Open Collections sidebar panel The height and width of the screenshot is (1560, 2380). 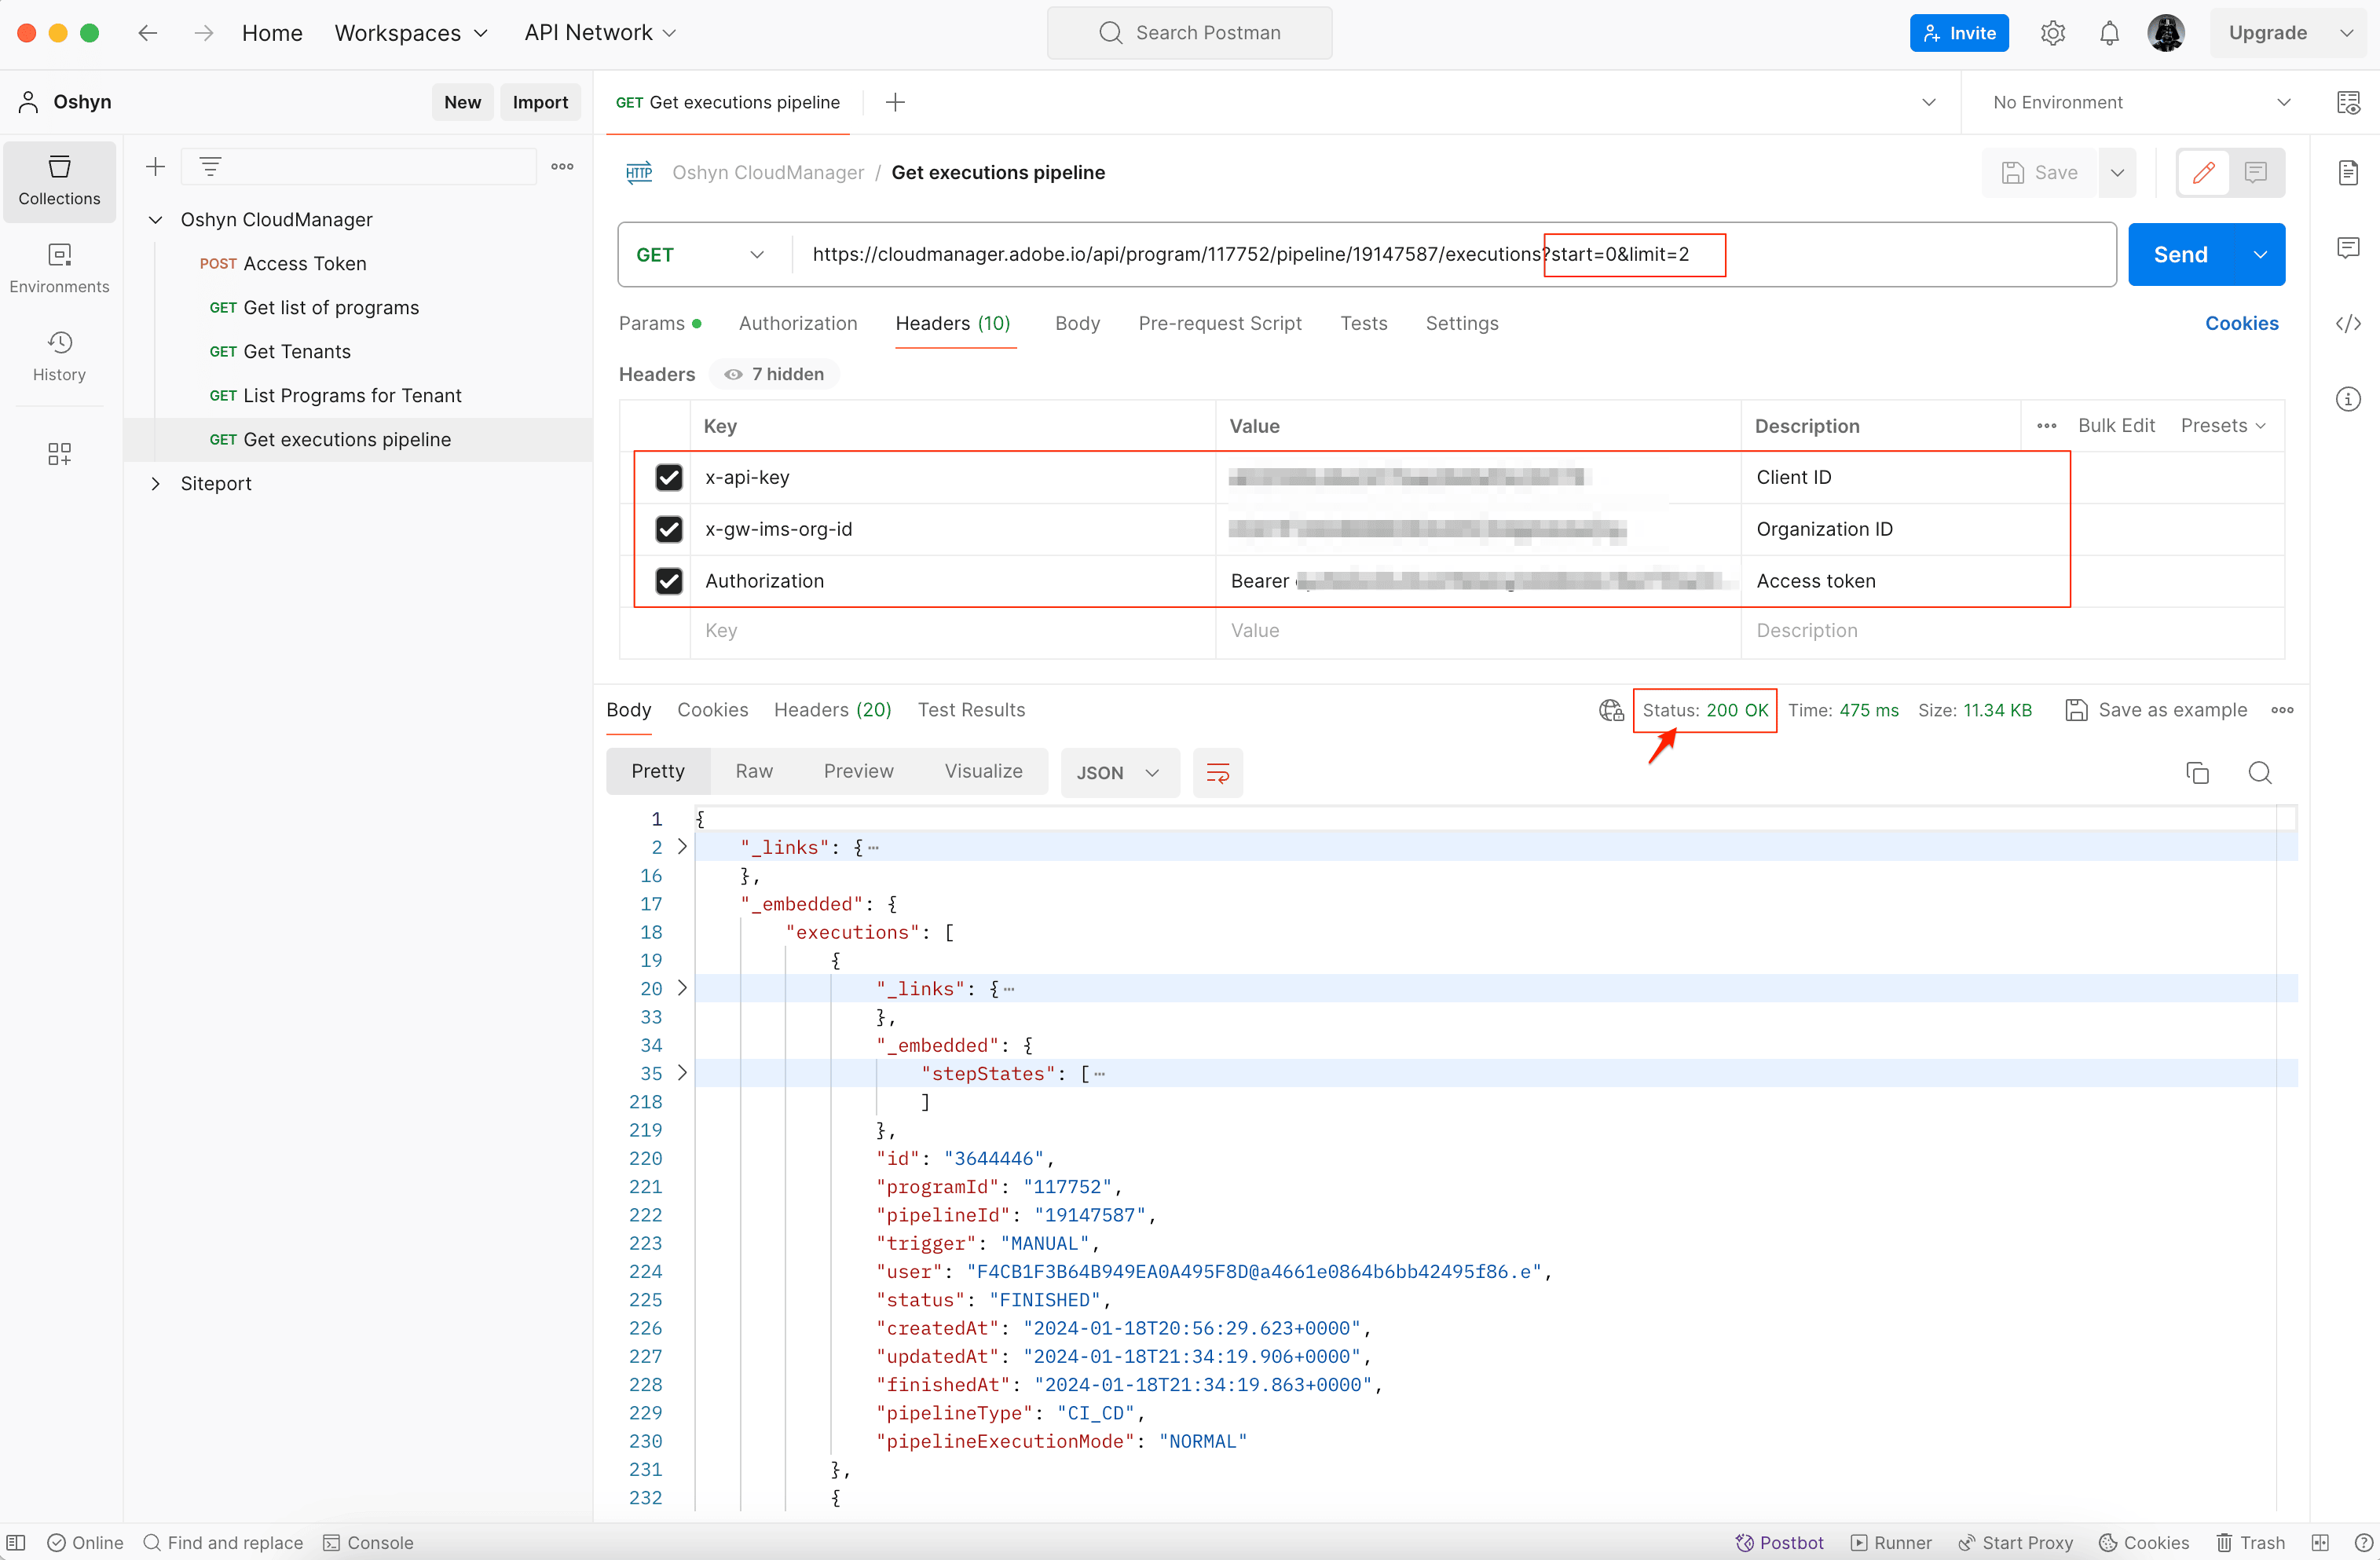(59, 181)
